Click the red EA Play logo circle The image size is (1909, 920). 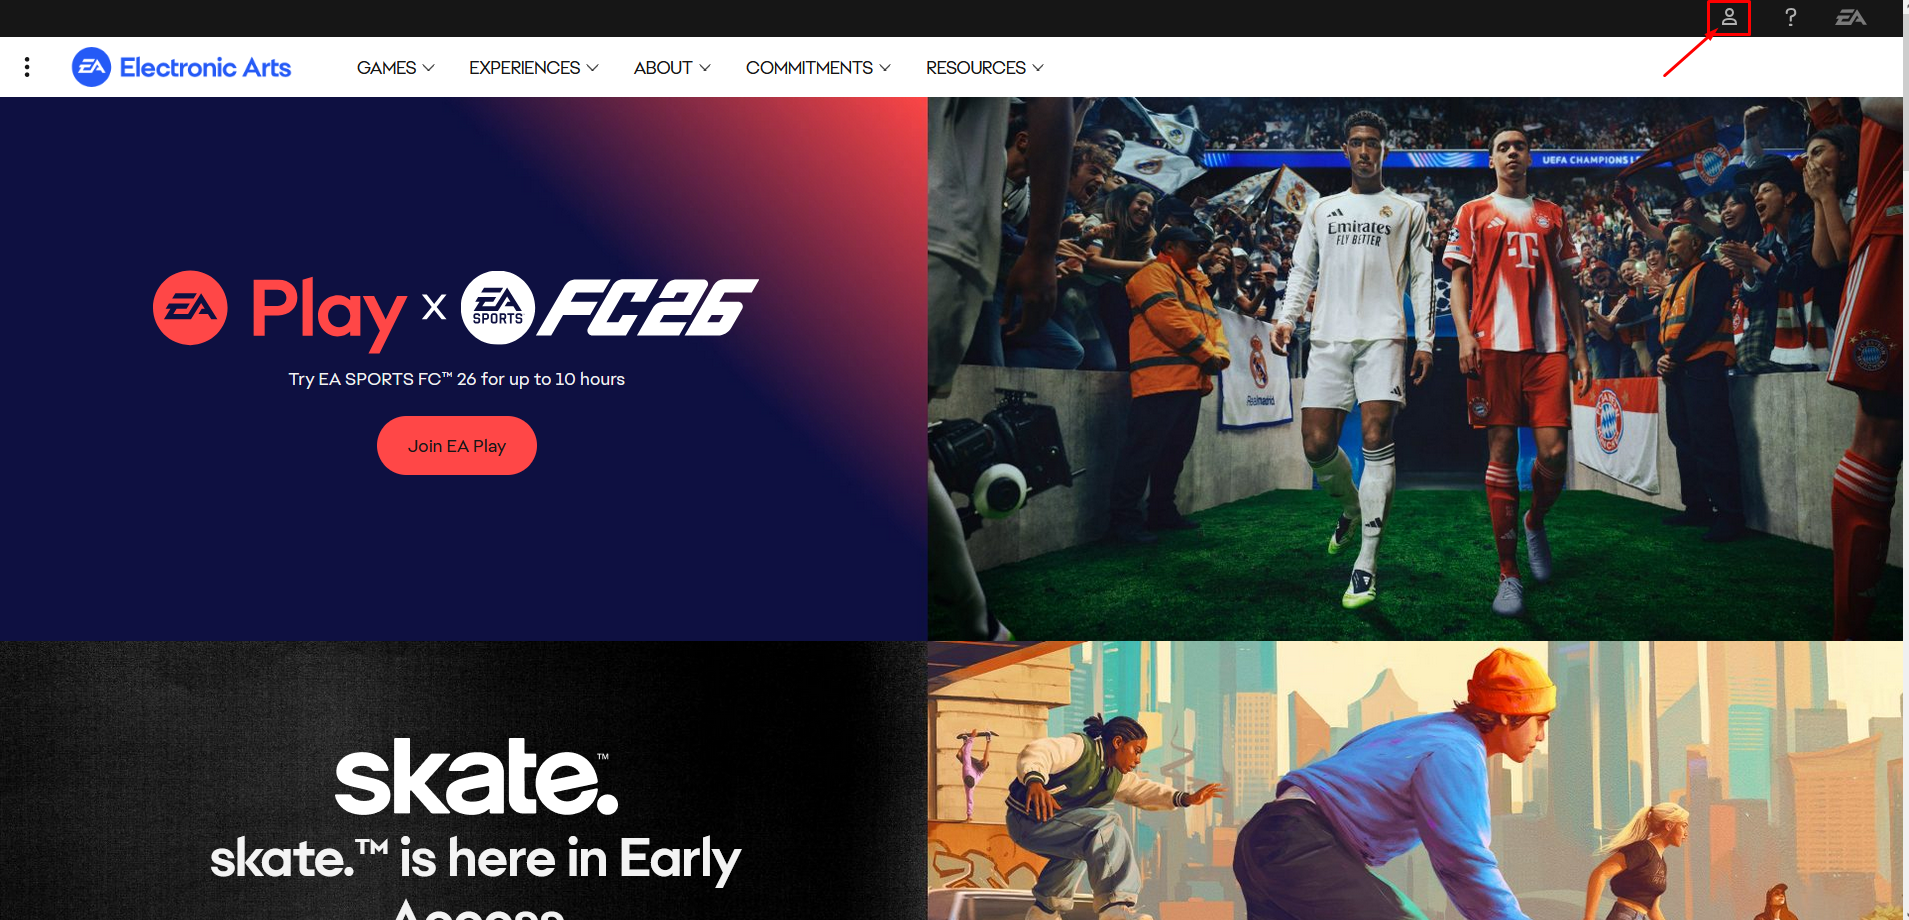click(190, 308)
